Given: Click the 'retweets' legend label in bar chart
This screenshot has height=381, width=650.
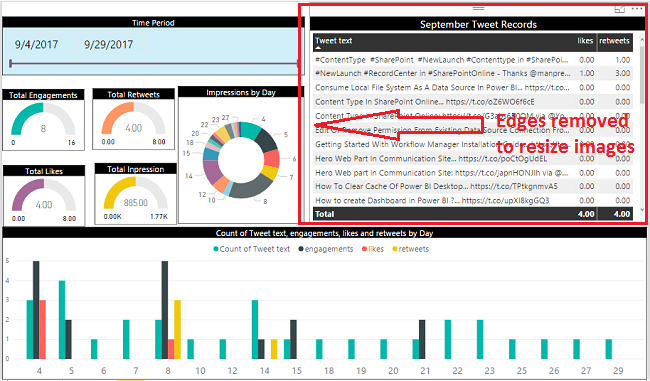Looking at the screenshot, I should (x=414, y=249).
